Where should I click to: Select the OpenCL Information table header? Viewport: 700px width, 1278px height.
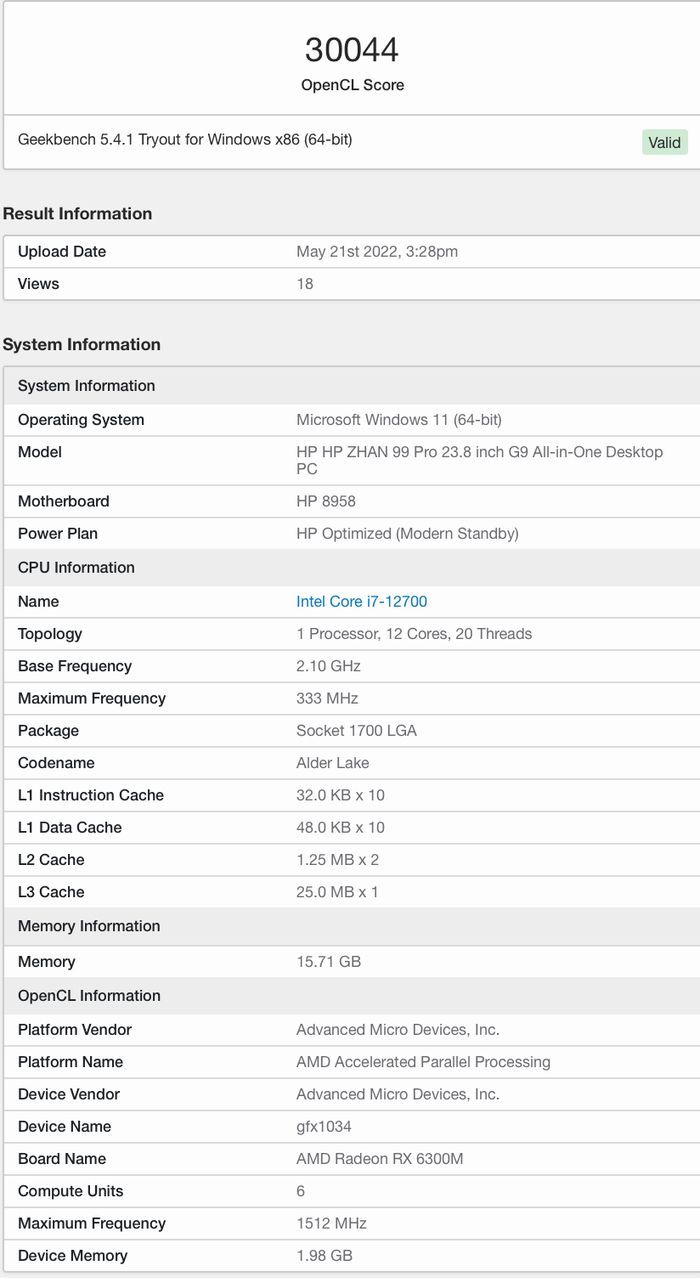coord(89,995)
